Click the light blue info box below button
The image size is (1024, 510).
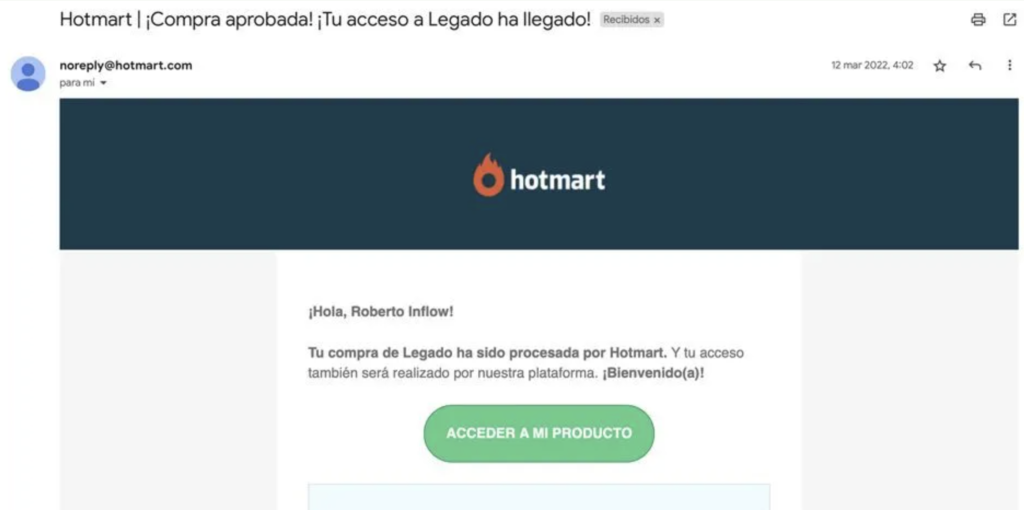[x=539, y=497]
